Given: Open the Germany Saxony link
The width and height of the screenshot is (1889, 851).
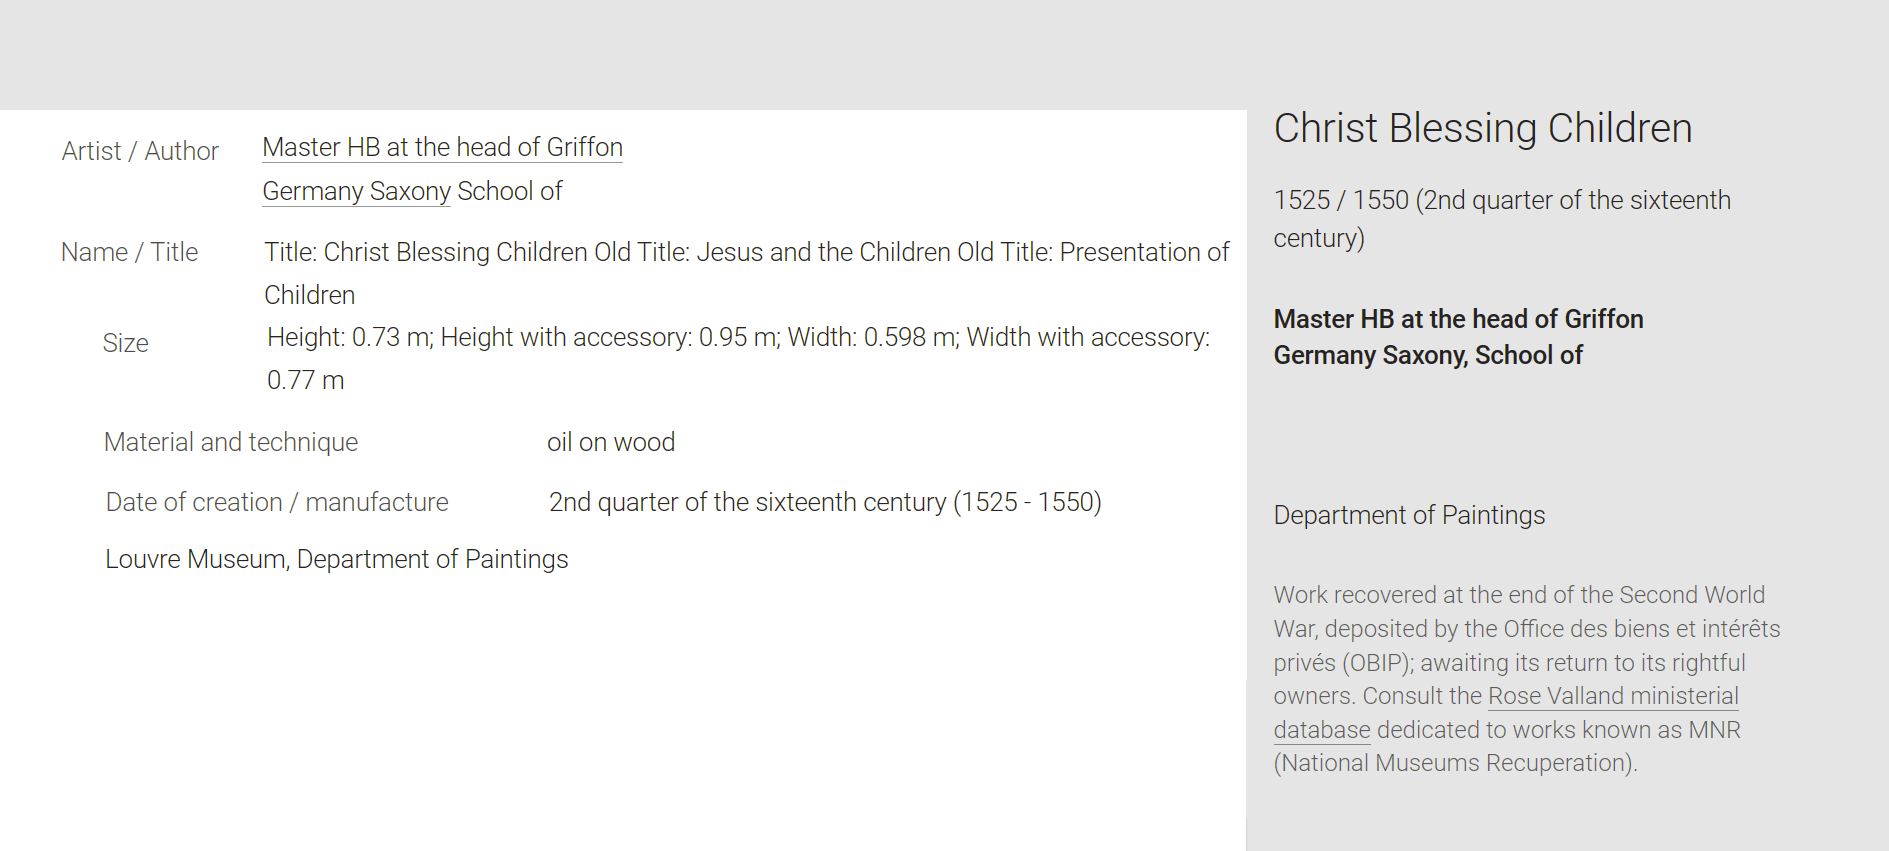Looking at the screenshot, I should coord(356,191).
